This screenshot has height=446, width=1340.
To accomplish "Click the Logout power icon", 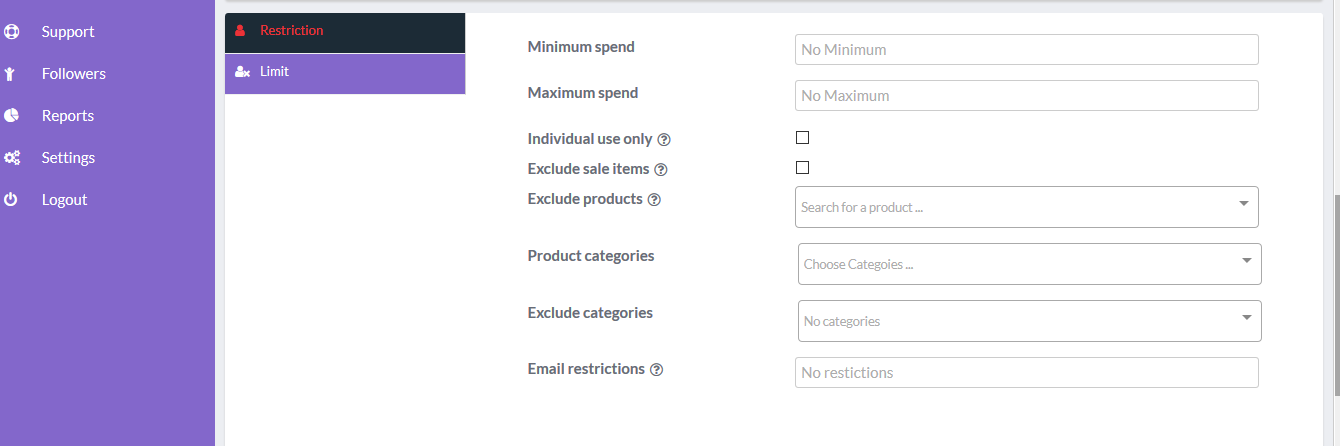I will tap(11, 200).
